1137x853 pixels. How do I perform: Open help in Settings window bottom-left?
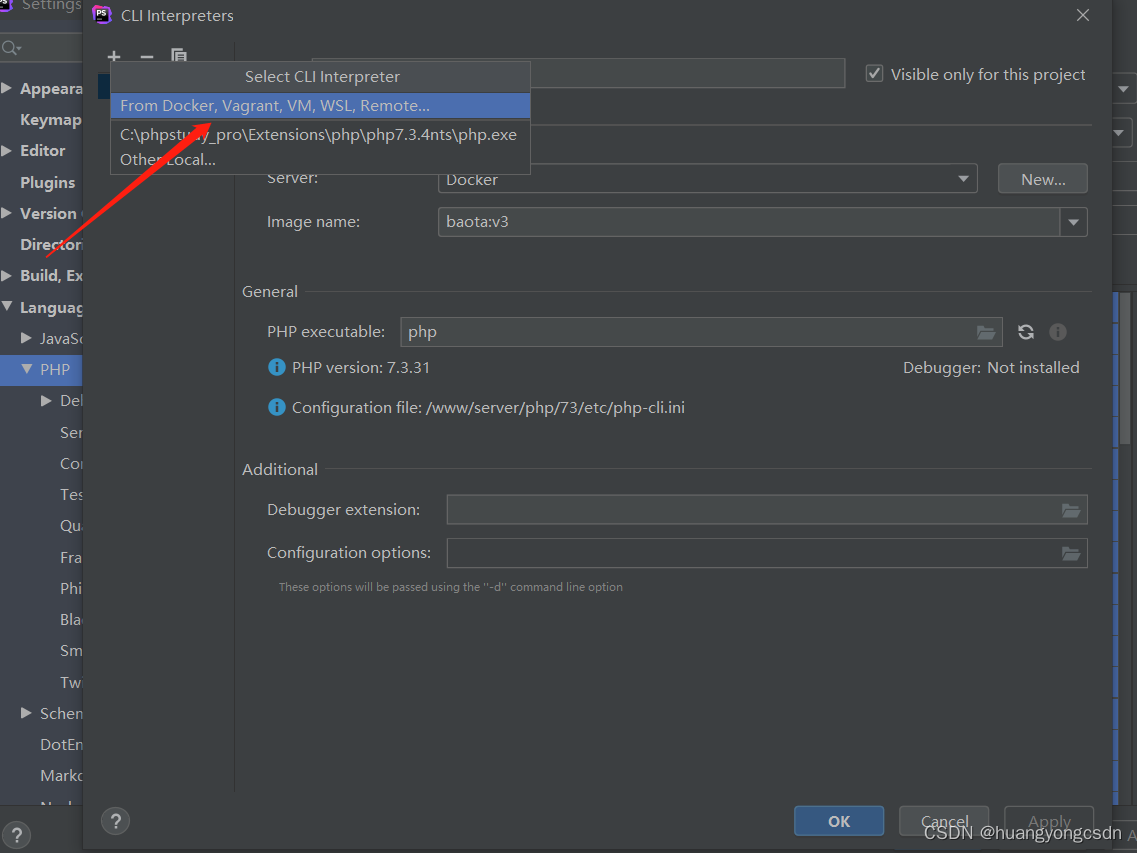point(17,835)
